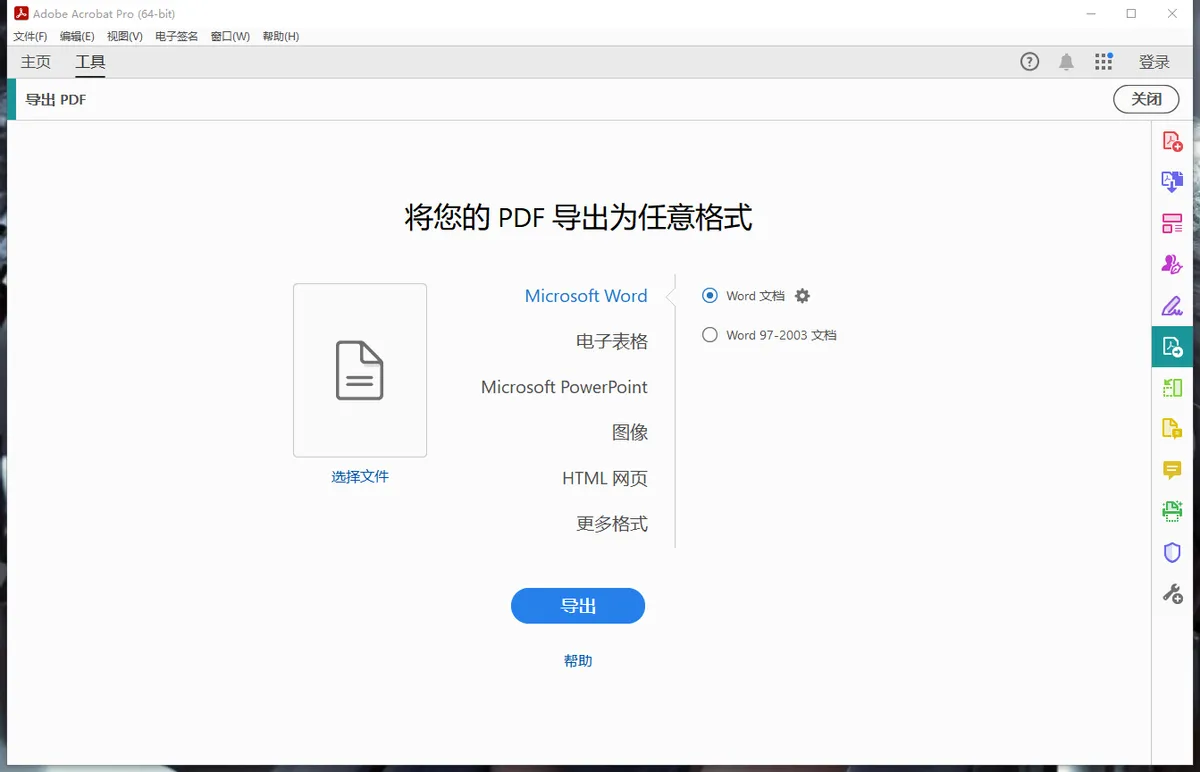Image resolution: width=1200 pixels, height=772 pixels.
Task: Open the 电子签名 menu
Action: click(x=177, y=36)
